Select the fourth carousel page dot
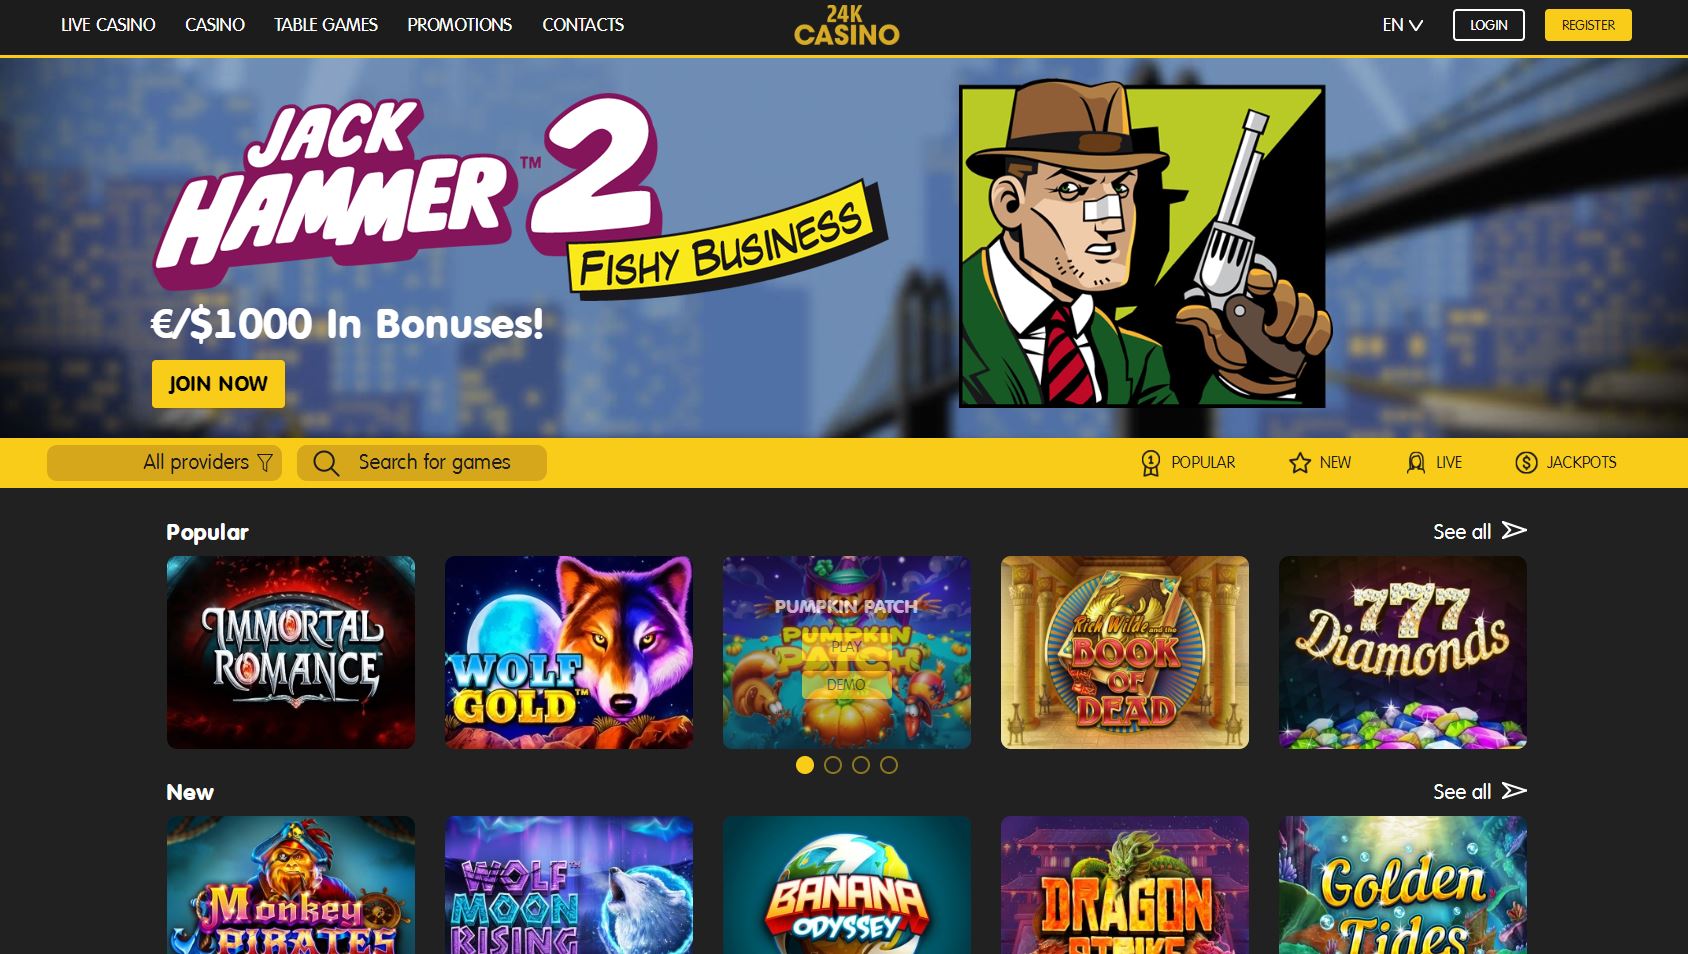 (x=889, y=765)
